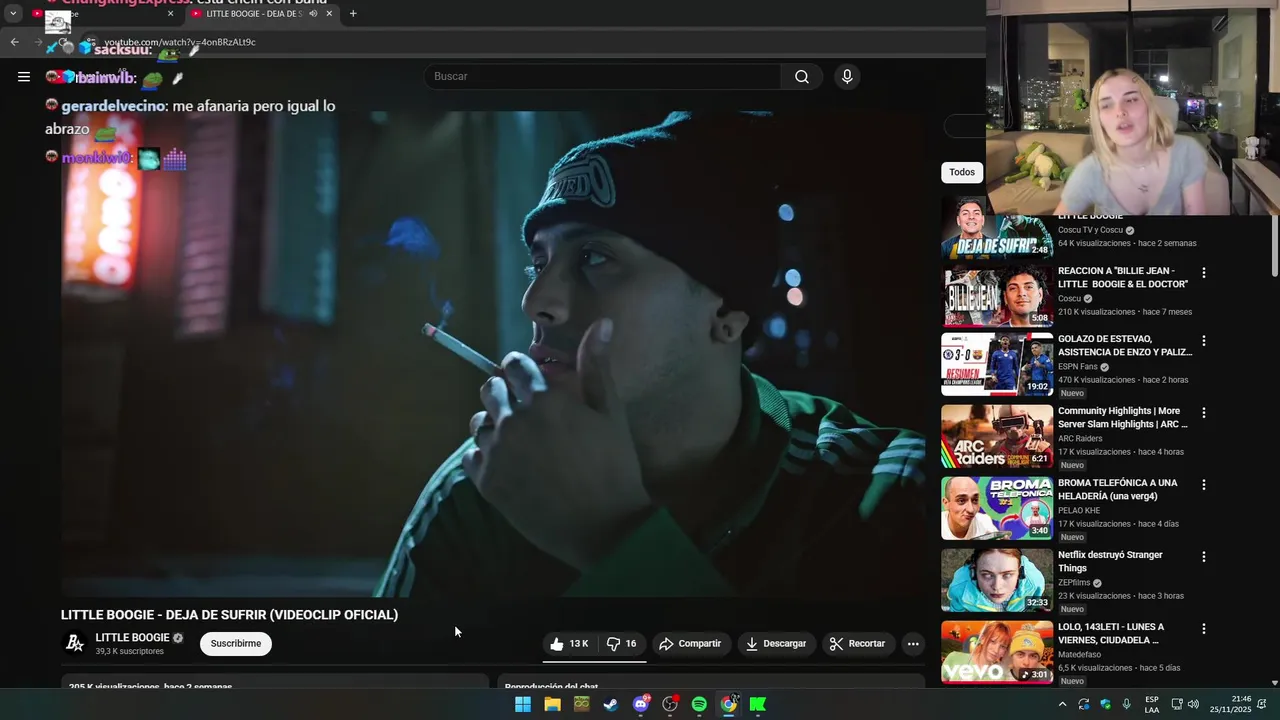Image resolution: width=1280 pixels, height=720 pixels.
Task: Click the search magnifier button
Action: coord(801,77)
